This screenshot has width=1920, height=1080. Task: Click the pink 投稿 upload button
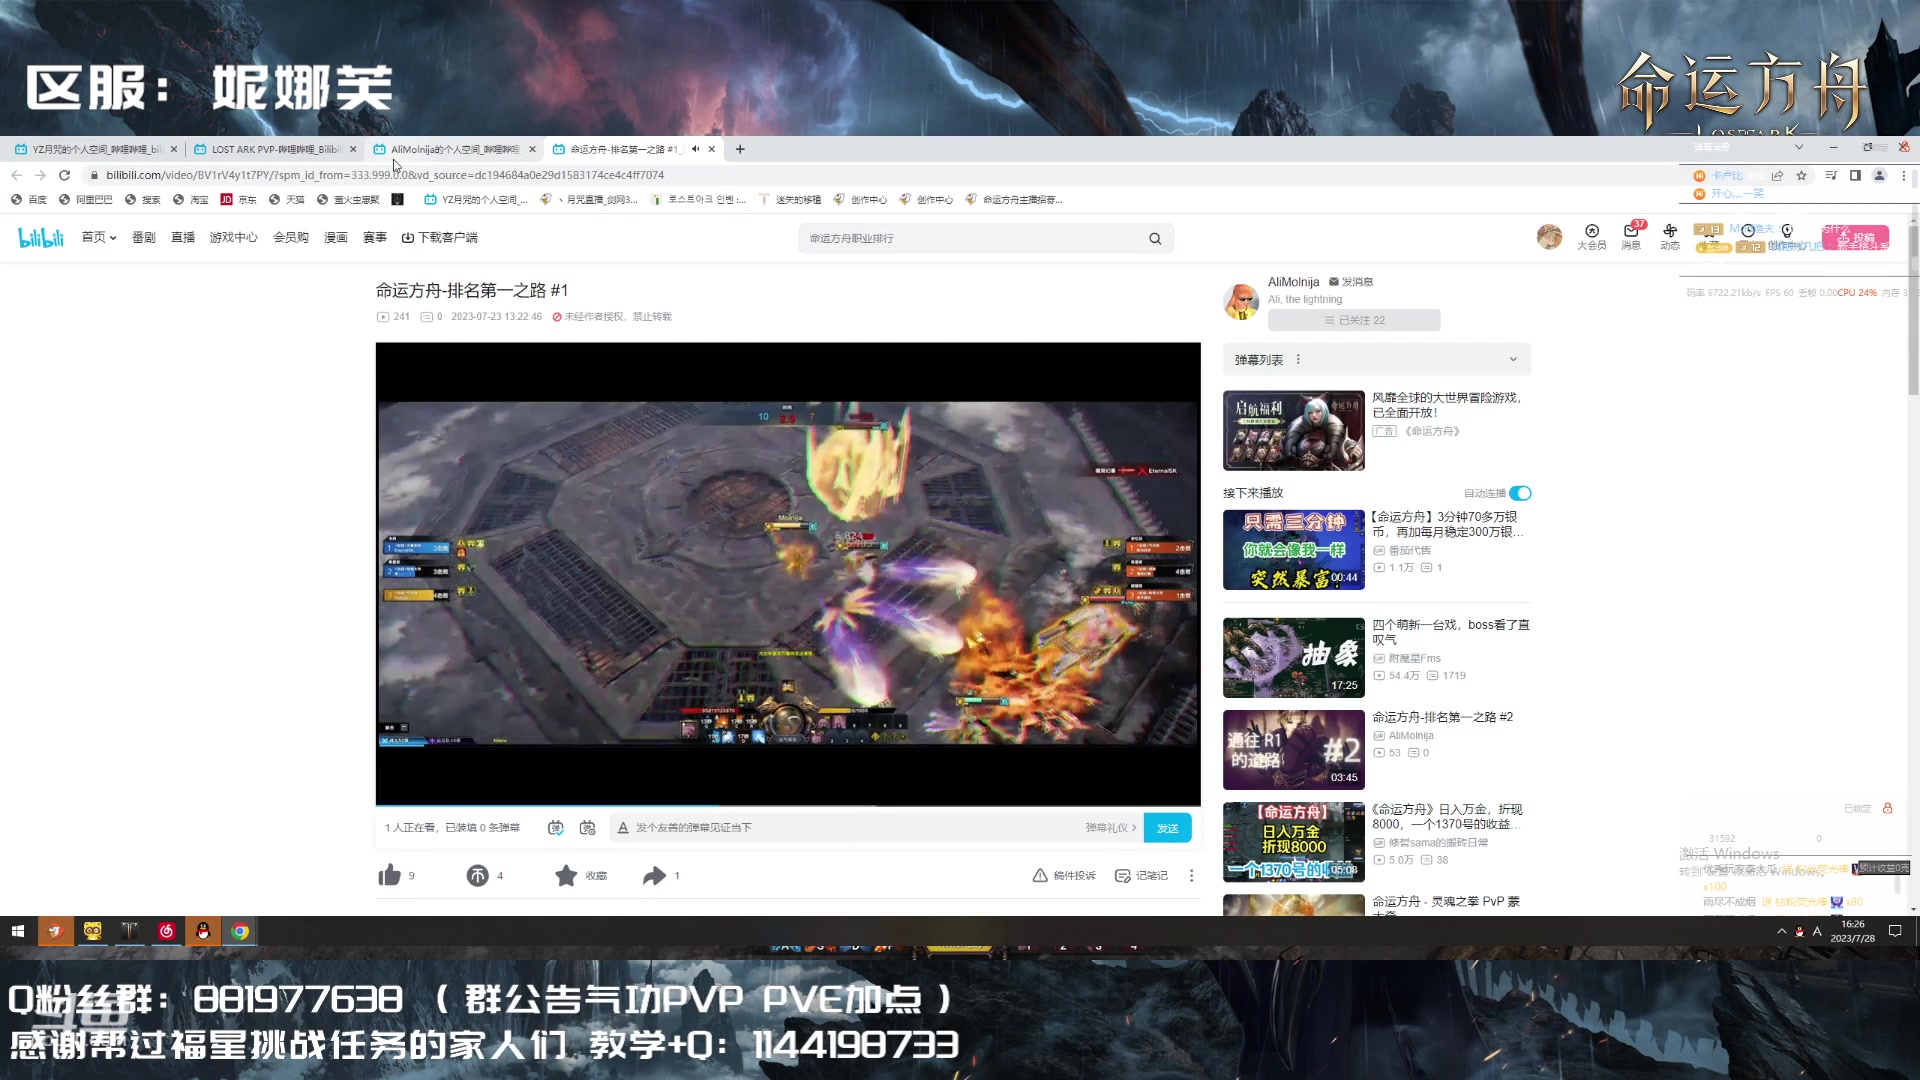click(1856, 238)
